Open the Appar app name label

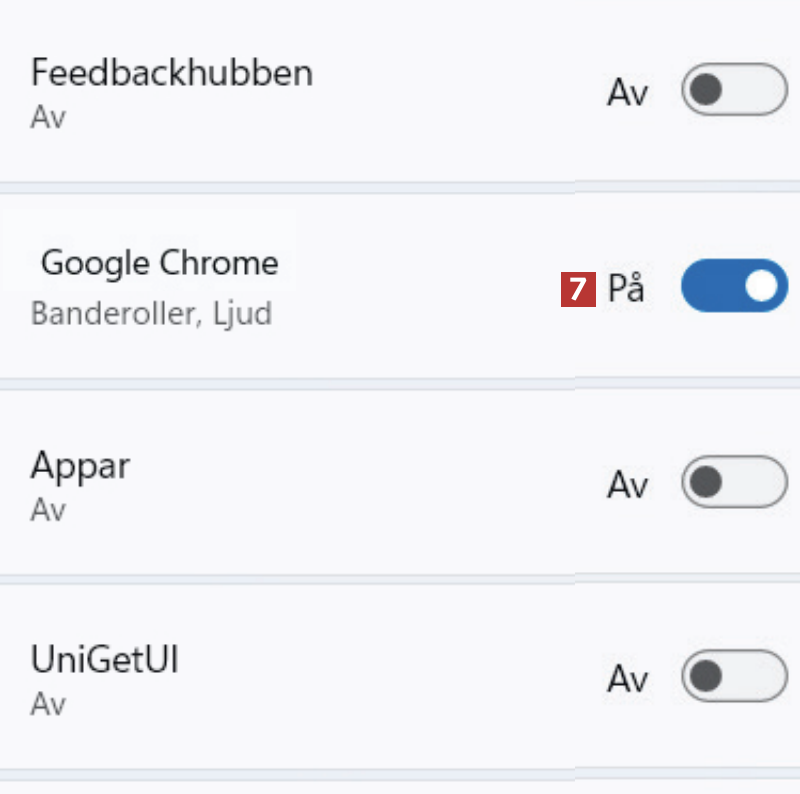coord(80,466)
